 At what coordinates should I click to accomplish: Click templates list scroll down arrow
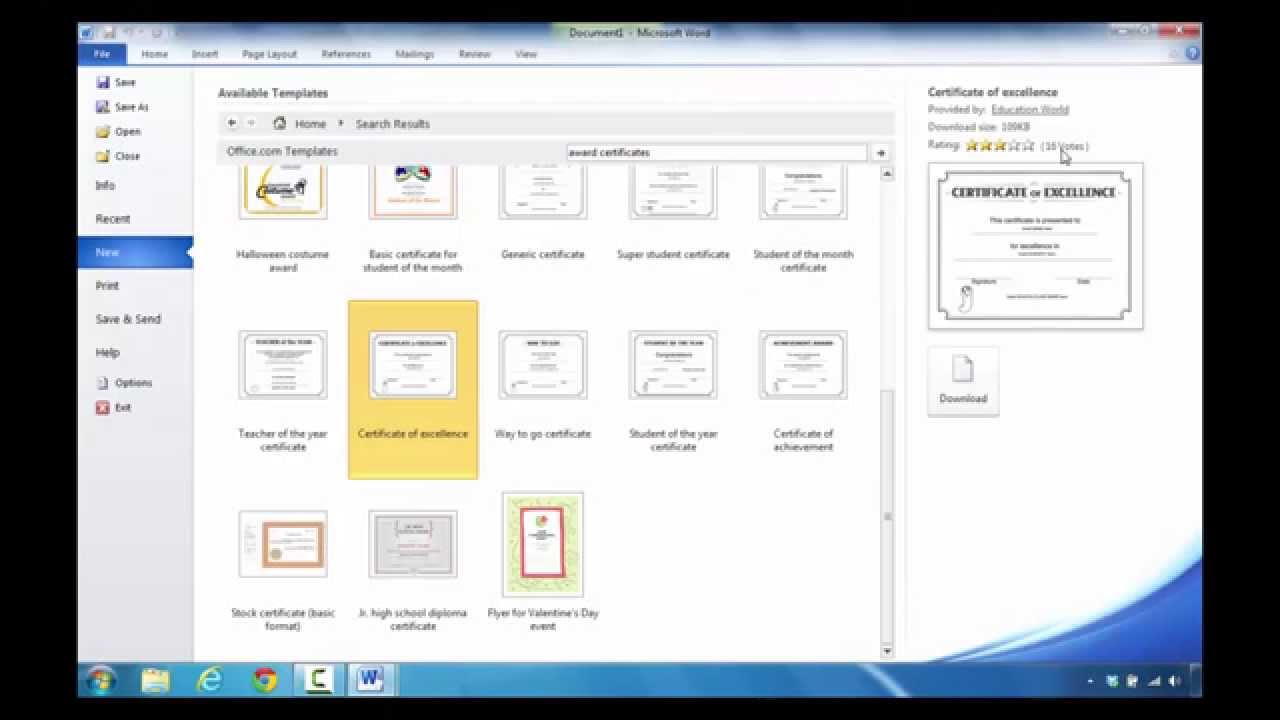(x=887, y=651)
